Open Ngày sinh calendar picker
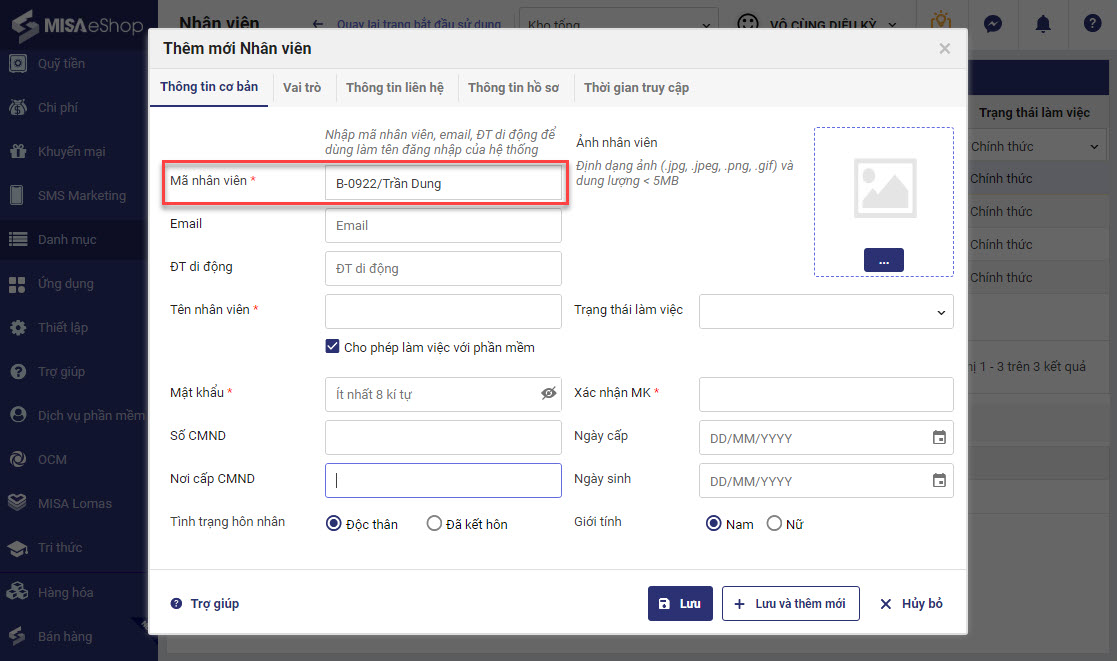 click(x=940, y=481)
